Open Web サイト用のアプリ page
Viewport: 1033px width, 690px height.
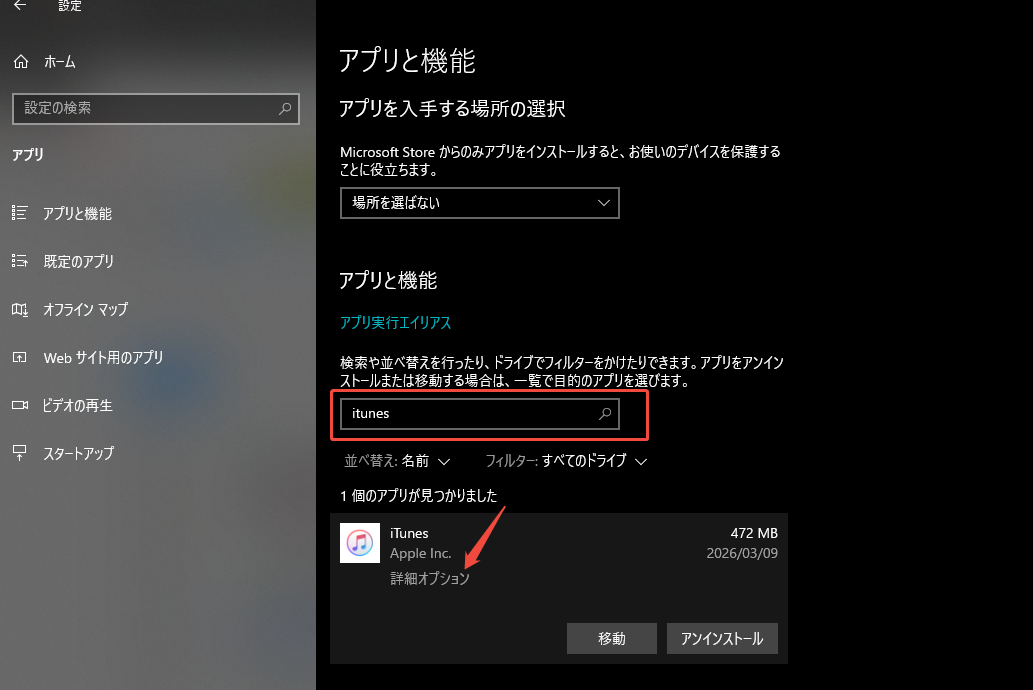pyautogui.click(x=103, y=357)
